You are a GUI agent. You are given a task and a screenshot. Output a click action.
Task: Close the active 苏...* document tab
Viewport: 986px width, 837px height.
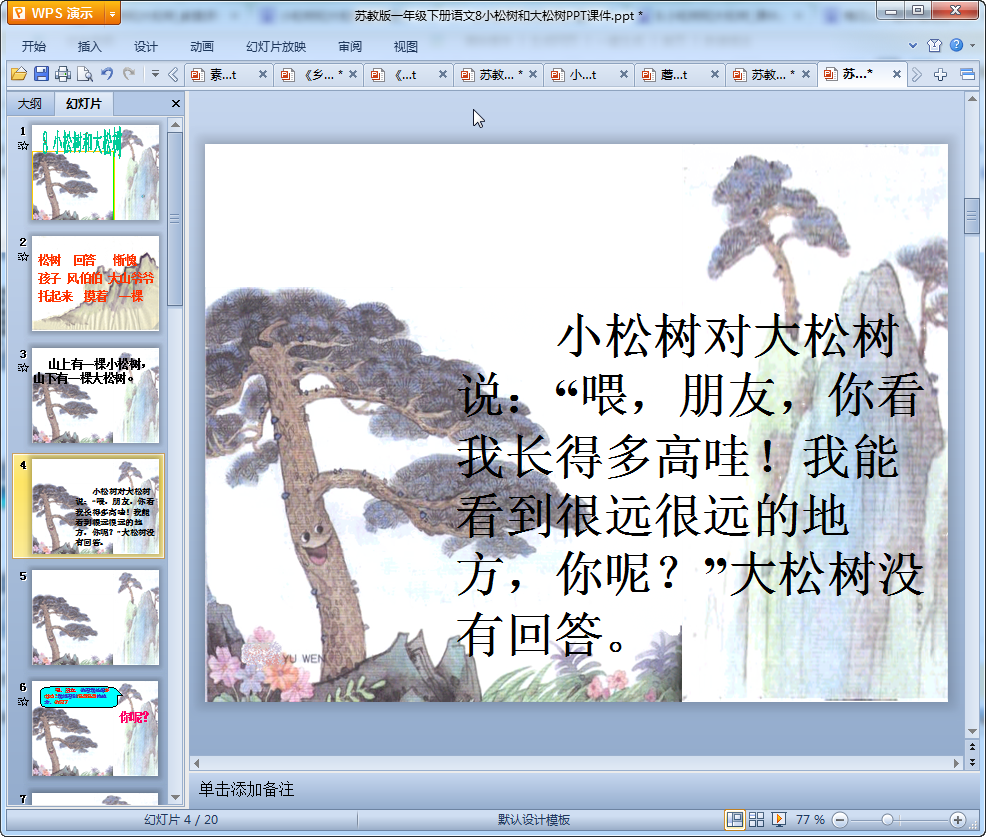[x=897, y=74]
